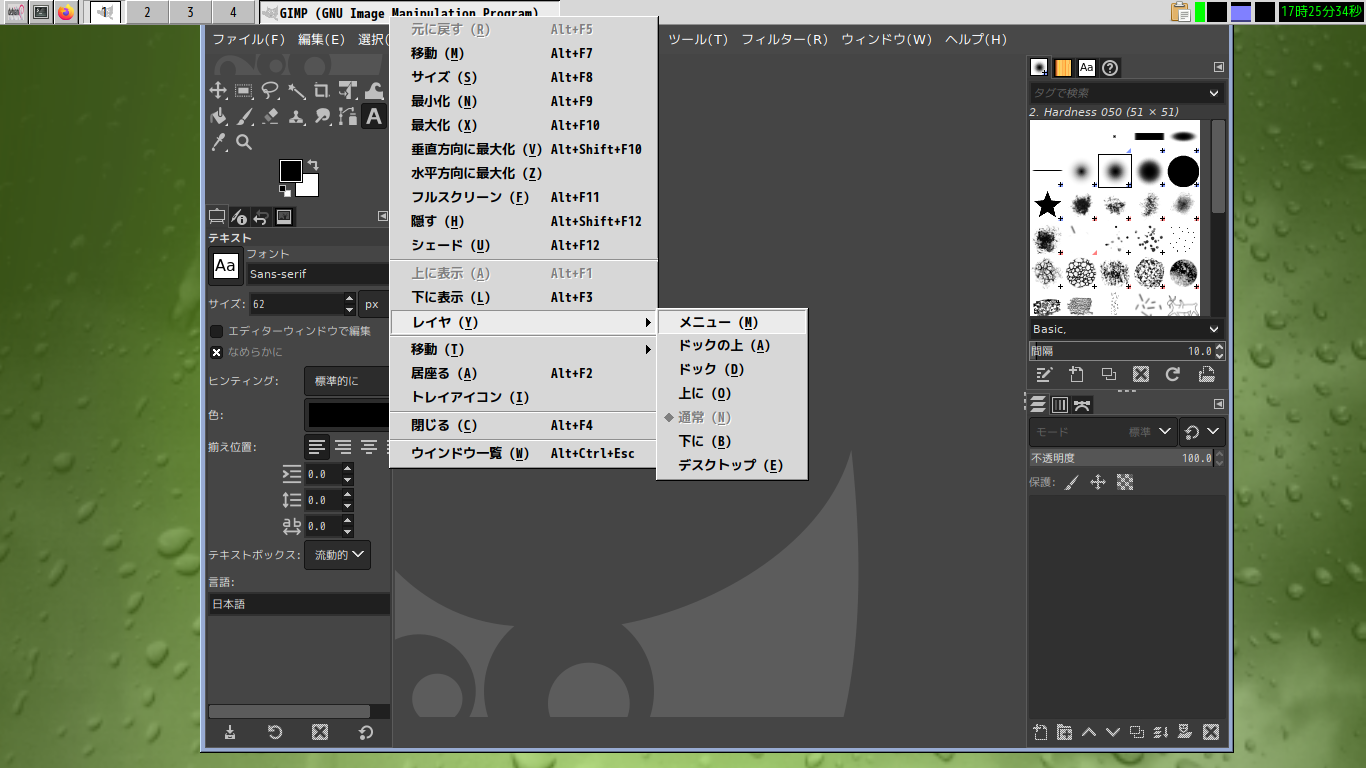Click the Create new brush icon
The width and height of the screenshot is (1366, 768).
[1076, 375]
